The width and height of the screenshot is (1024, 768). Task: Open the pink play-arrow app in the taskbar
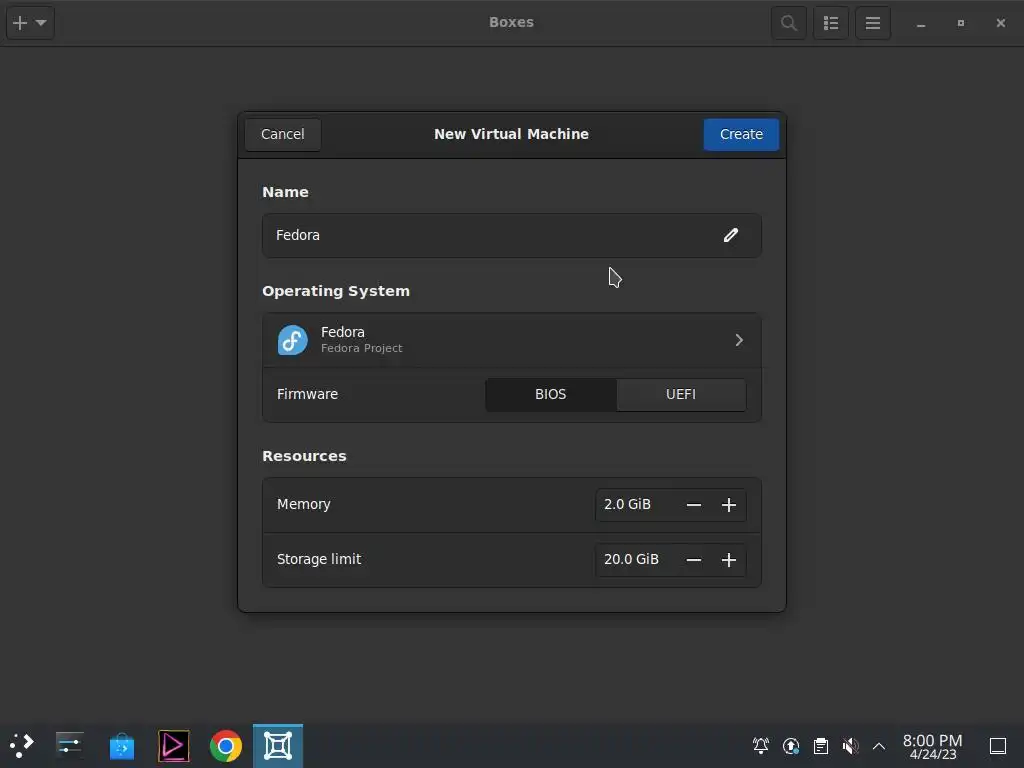tap(174, 746)
